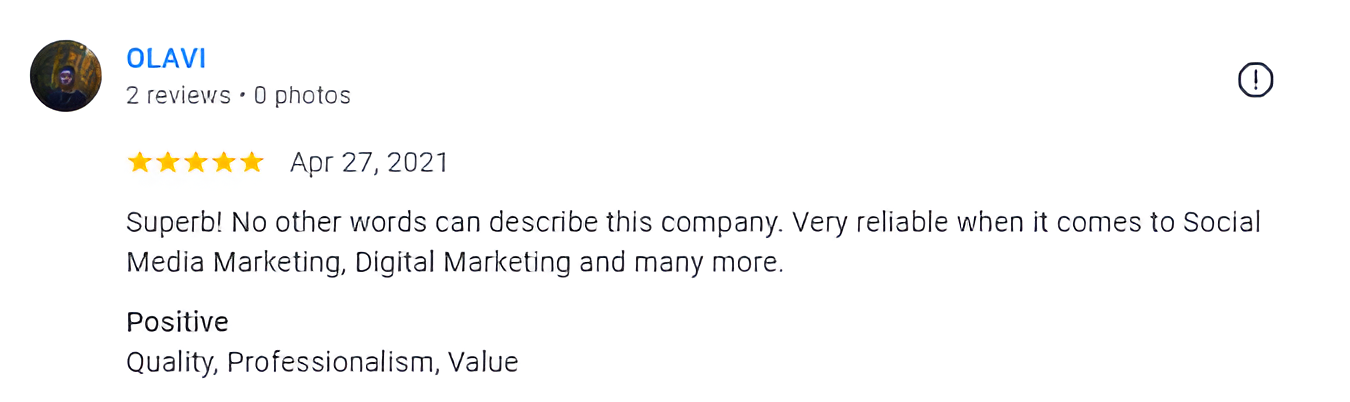Click 'and many more.' ending the review
The width and height of the screenshot is (1350, 402).
click(681, 263)
